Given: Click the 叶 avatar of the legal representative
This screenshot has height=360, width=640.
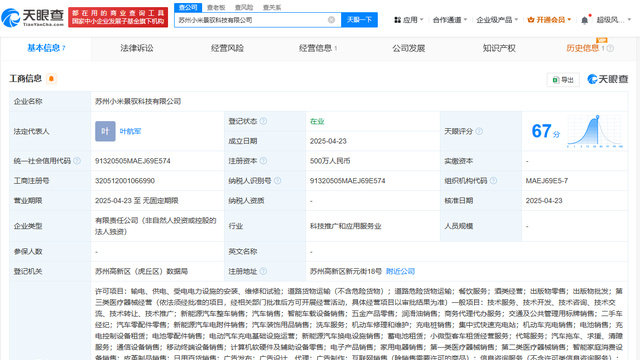Looking at the screenshot, I should [105, 131].
